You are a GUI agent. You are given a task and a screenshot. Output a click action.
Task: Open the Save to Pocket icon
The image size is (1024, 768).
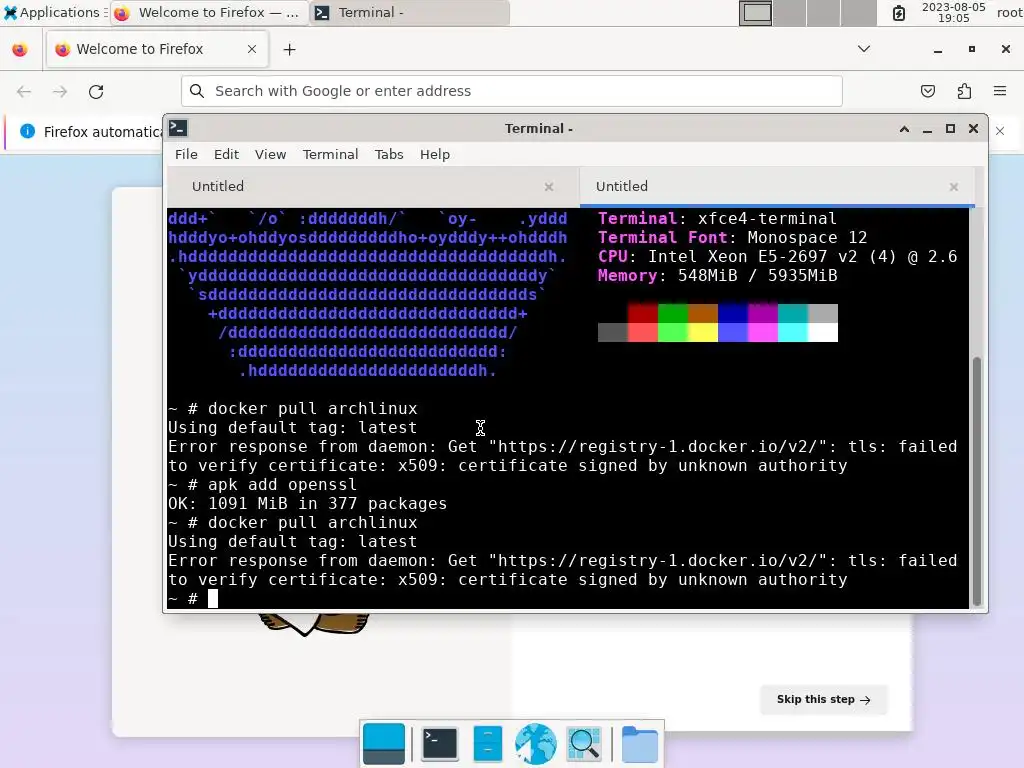pyautogui.click(x=927, y=91)
